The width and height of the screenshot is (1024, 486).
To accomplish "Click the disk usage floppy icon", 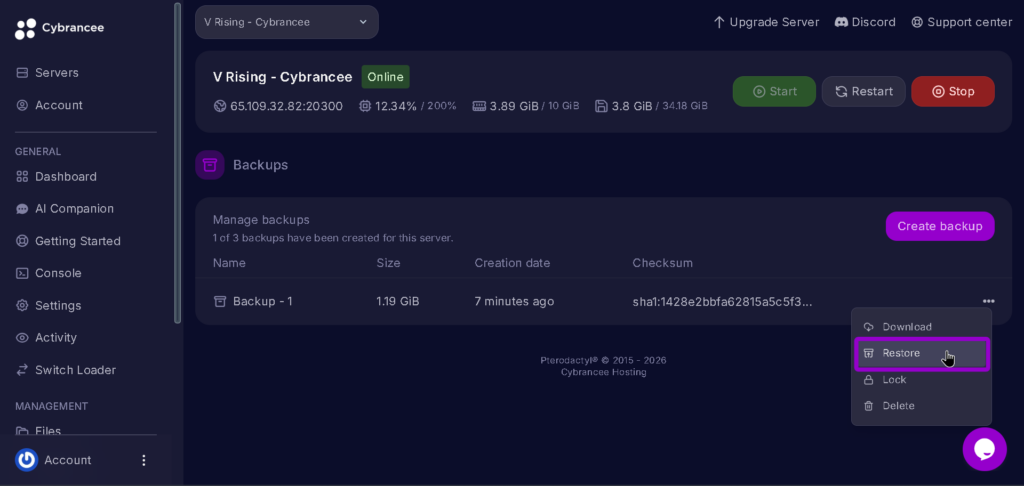I will point(601,106).
